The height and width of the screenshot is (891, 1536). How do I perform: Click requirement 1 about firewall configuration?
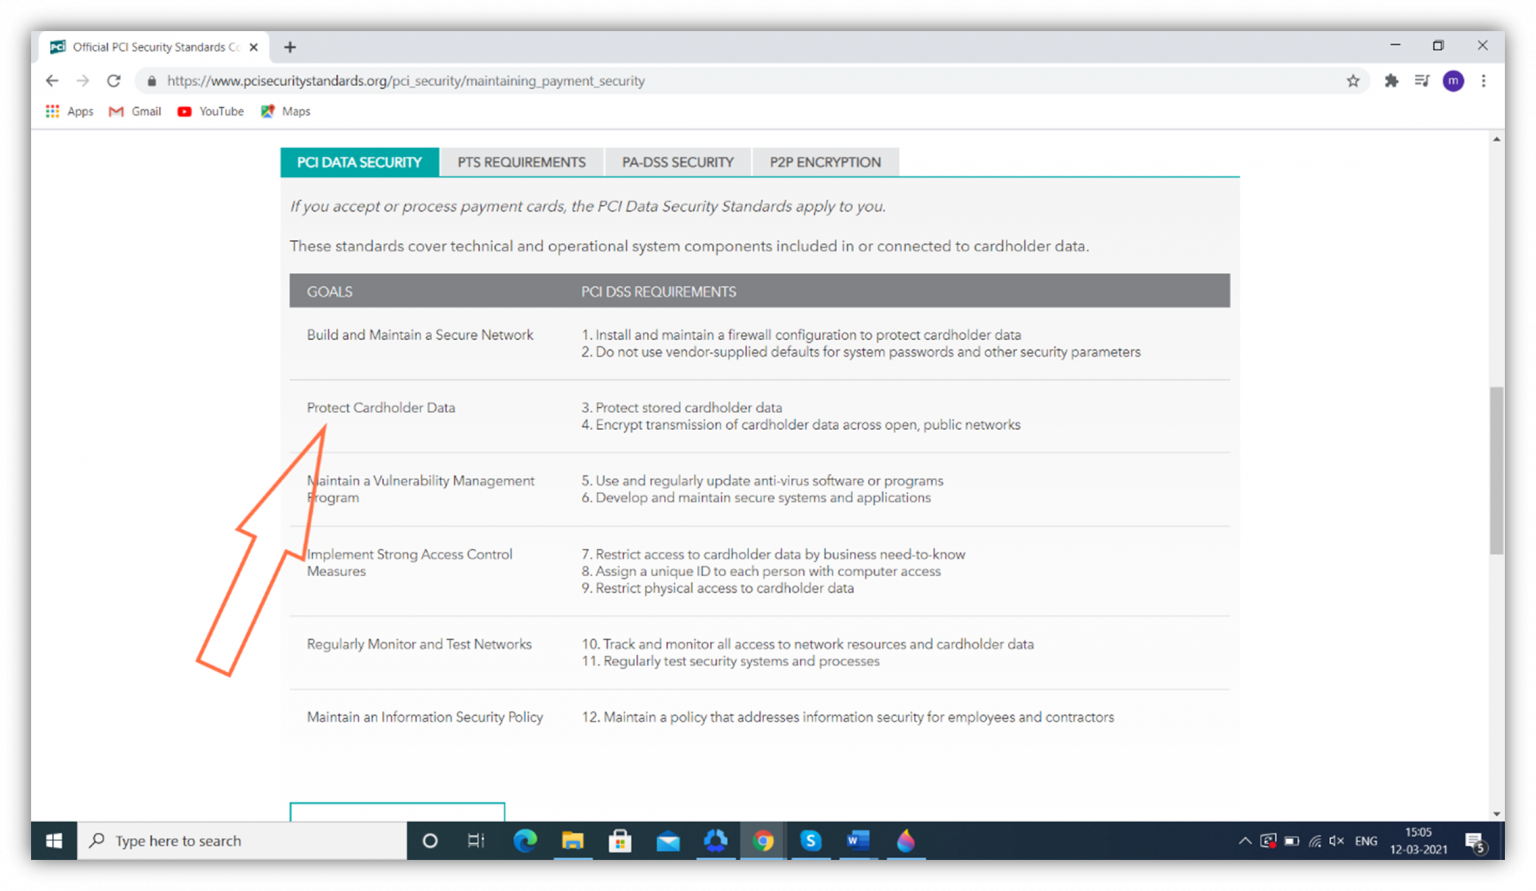coord(801,335)
